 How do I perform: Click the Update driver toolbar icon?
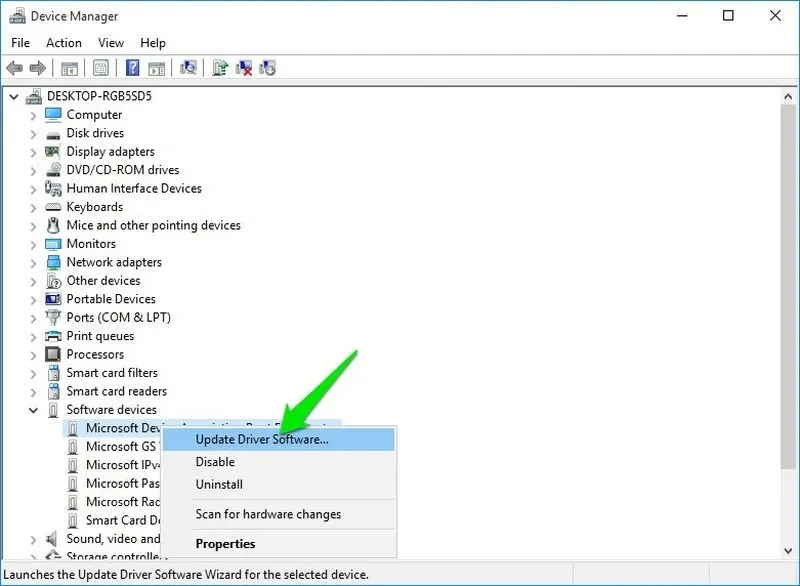point(221,68)
